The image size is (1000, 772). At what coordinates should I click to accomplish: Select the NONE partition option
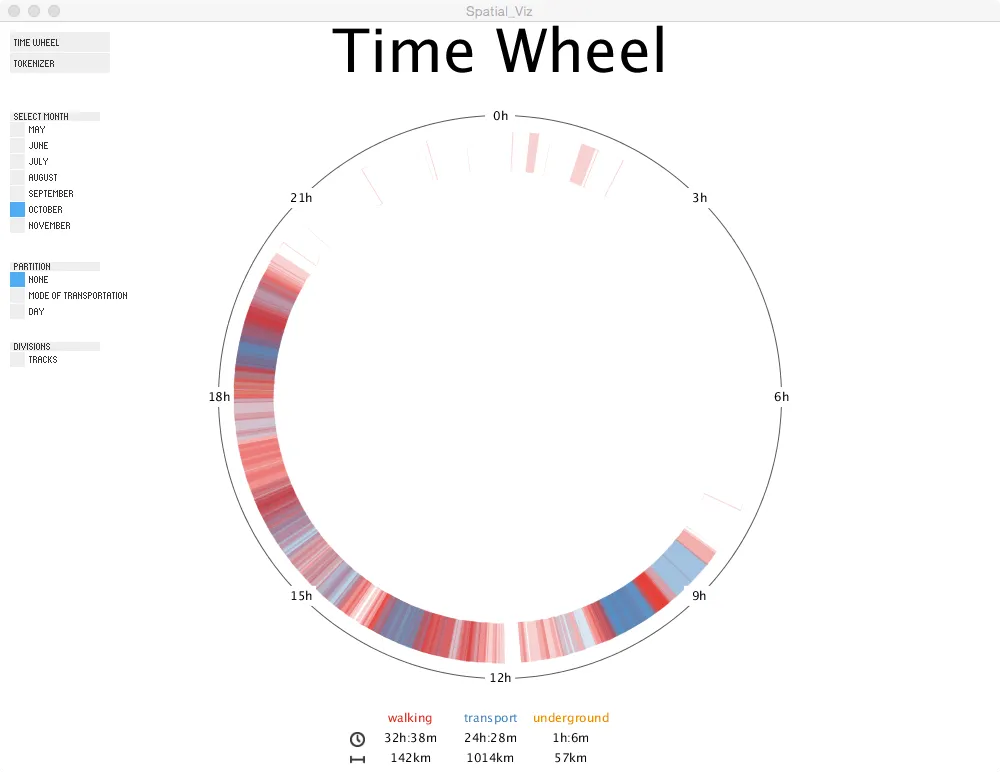[16, 279]
